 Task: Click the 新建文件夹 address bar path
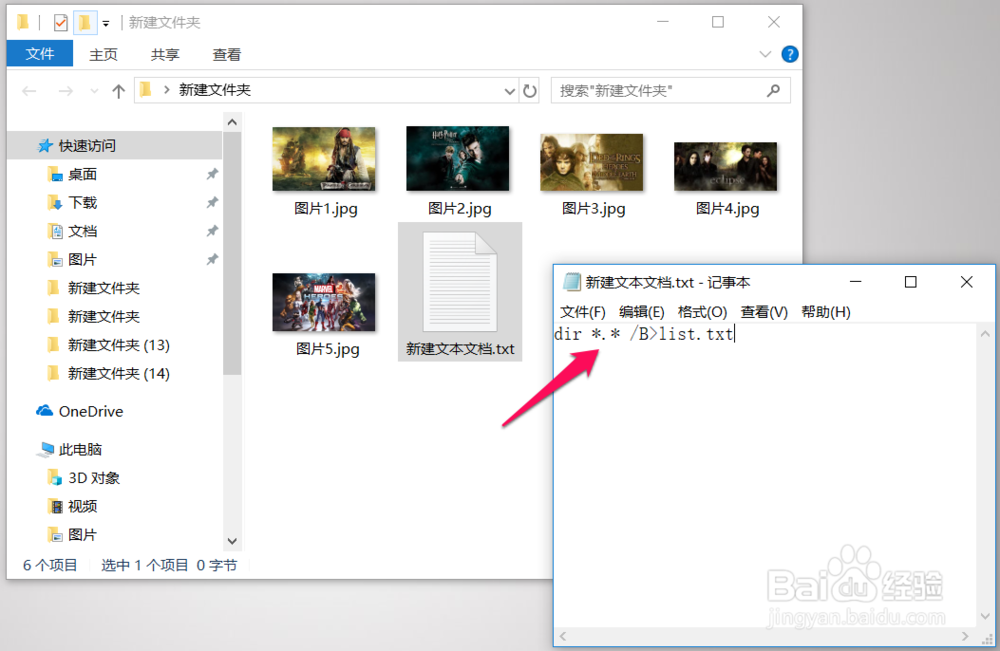tap(215, 90)
